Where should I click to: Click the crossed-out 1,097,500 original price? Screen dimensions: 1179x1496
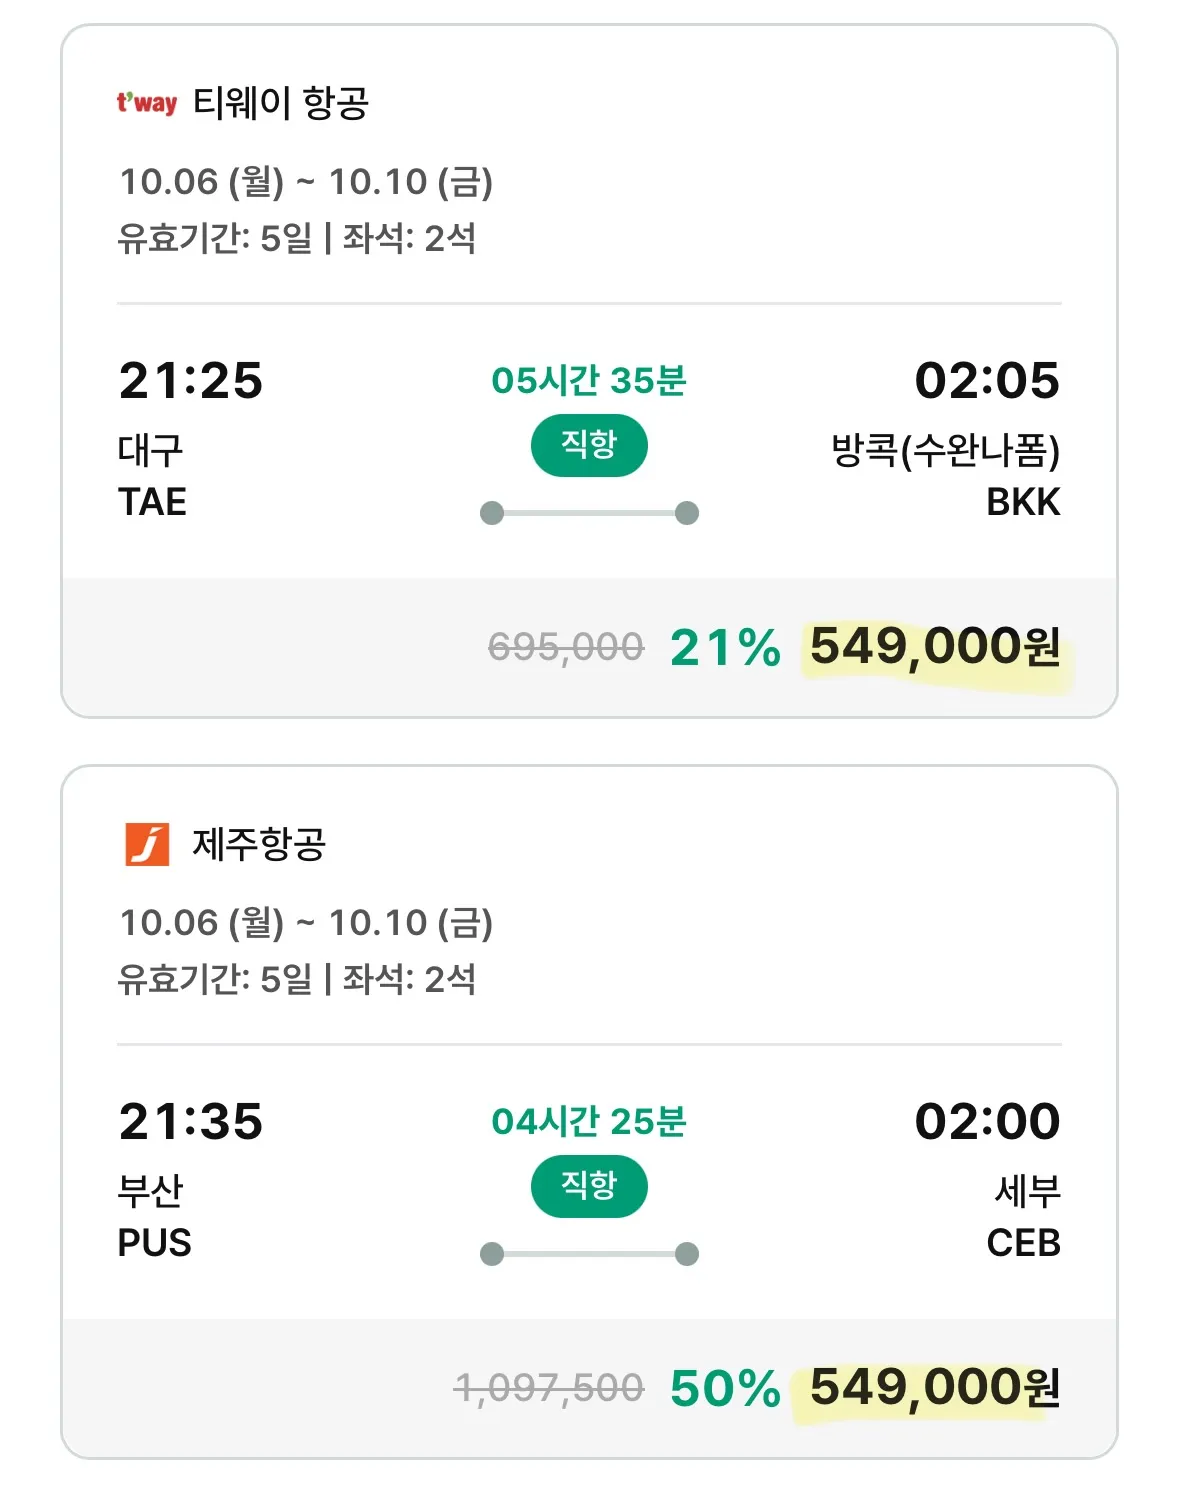click(x=549, y=1388)
